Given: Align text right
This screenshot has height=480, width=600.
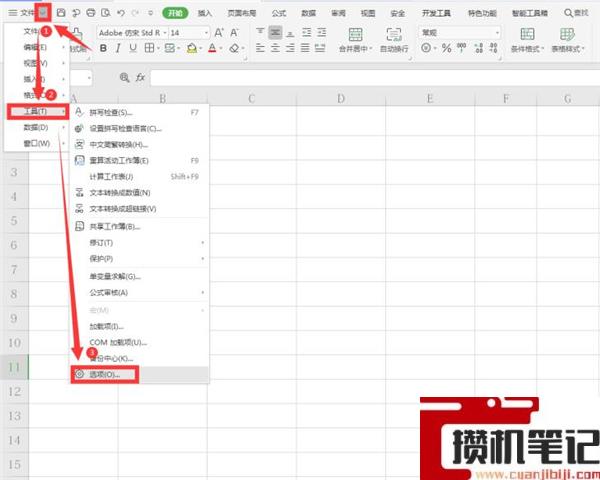Looking at the screenshot, I should (290, 48).
